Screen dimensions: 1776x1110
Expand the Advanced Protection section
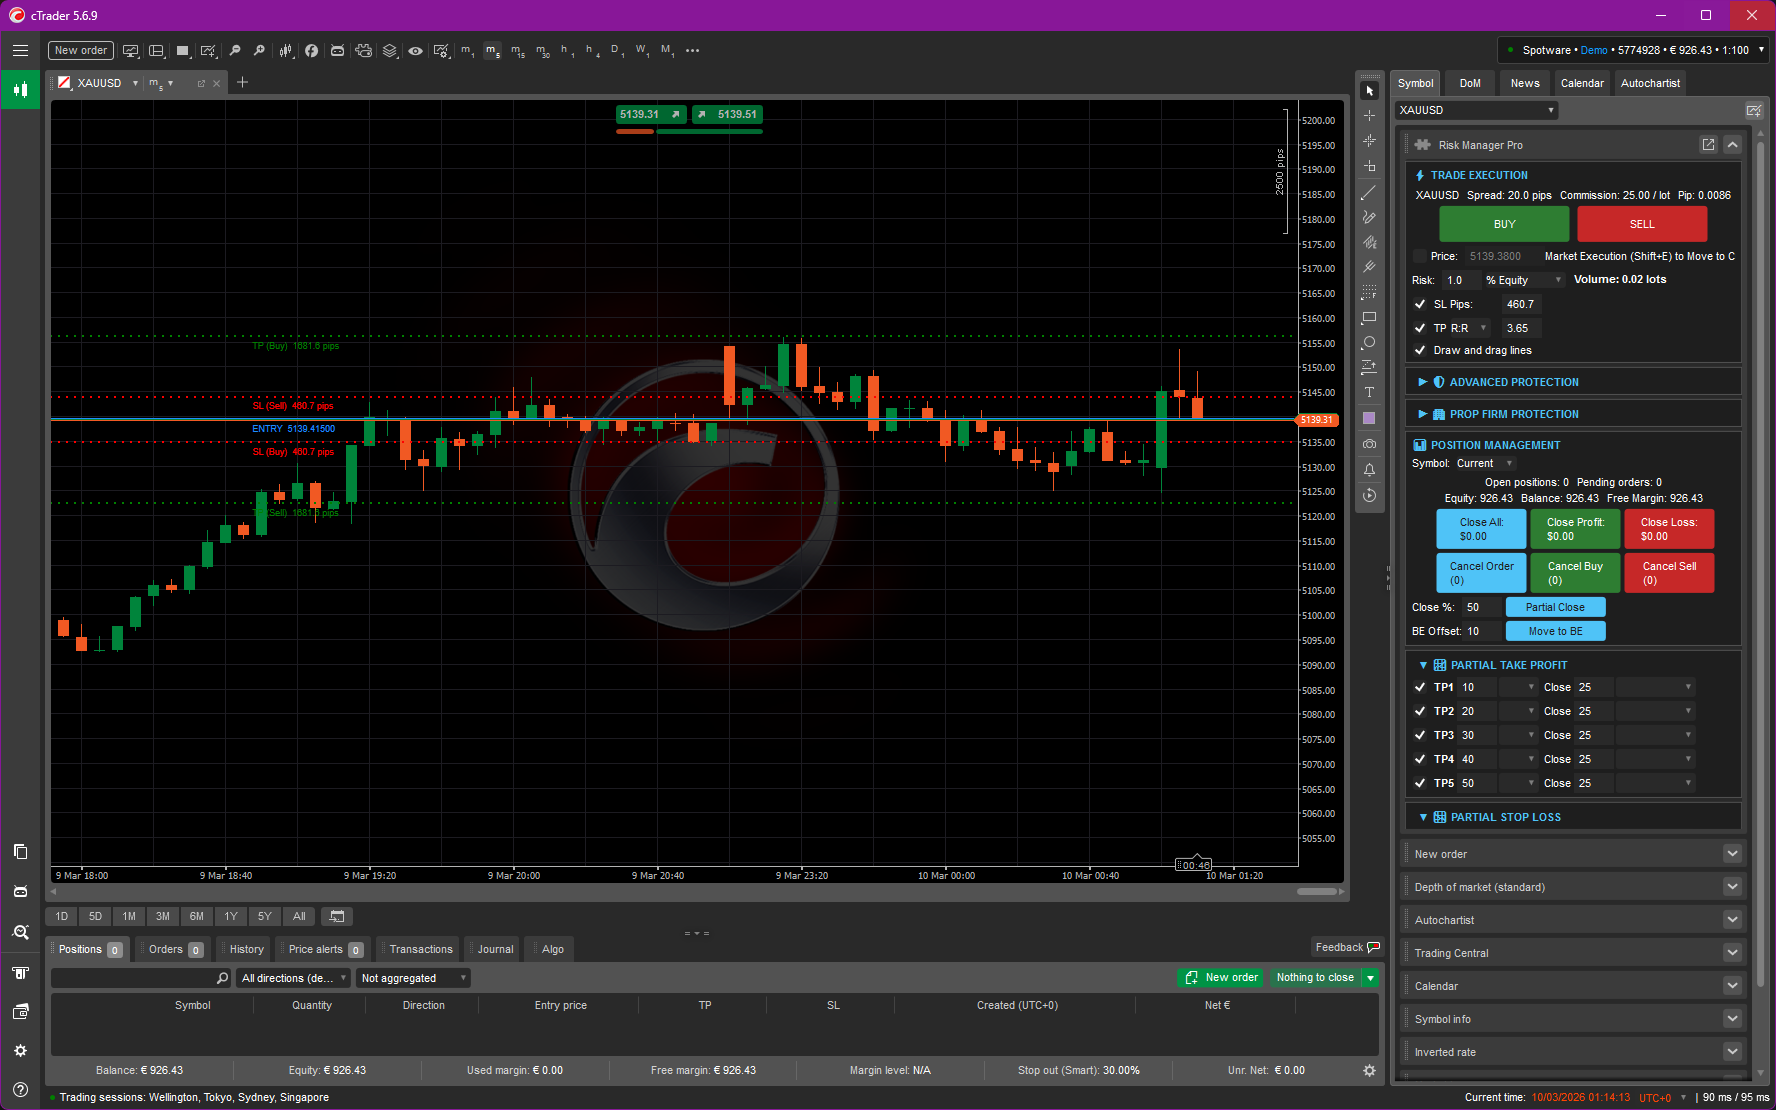pyautogui.click(x=1424, y=382)
